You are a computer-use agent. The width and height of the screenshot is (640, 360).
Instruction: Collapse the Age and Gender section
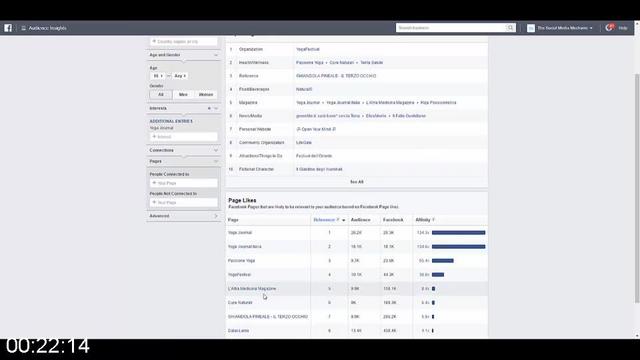pos(216,55)
